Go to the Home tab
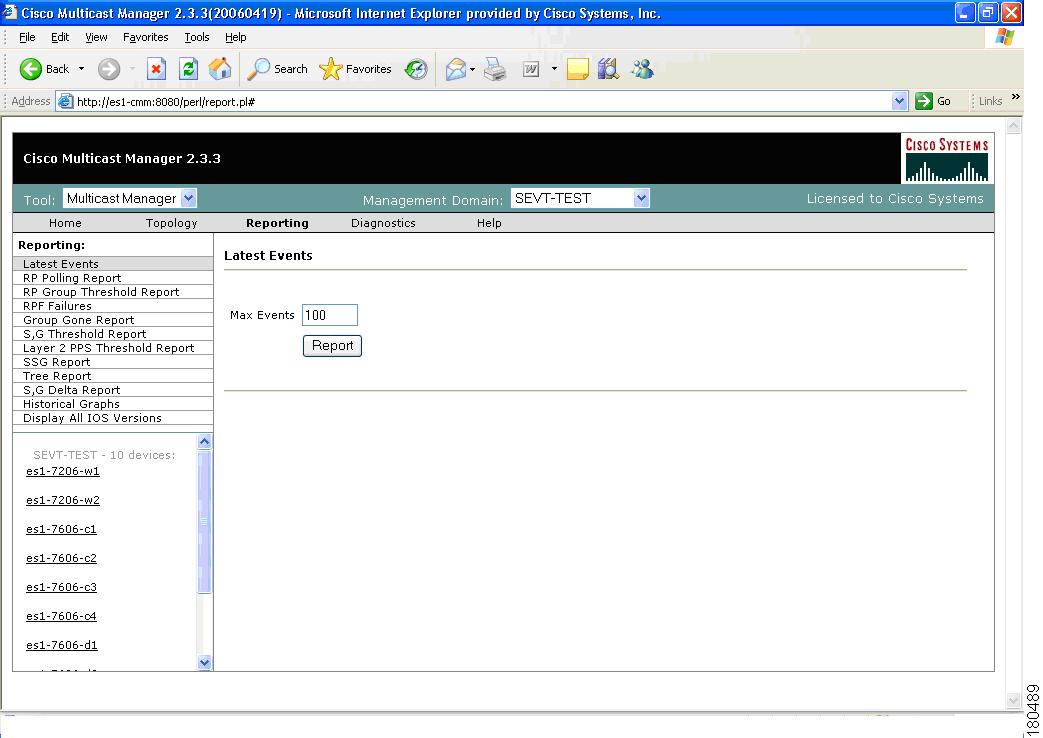The height and width of the screenshot is (738, 1043). (65, 223)
